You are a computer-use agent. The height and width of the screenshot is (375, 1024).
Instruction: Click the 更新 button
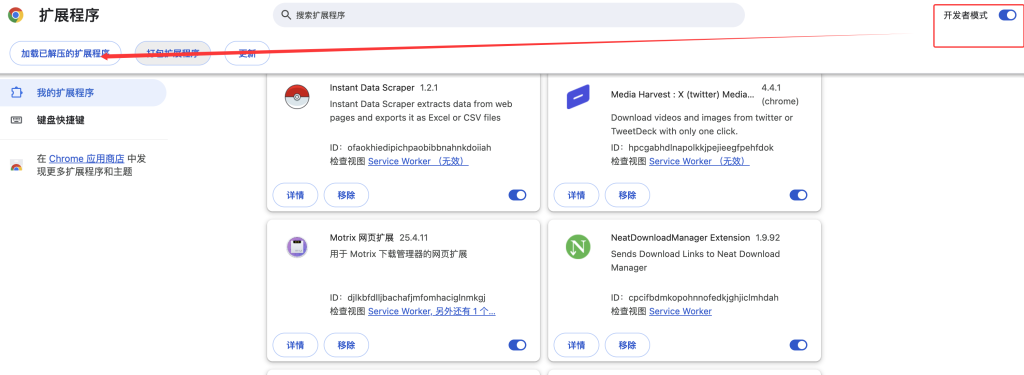point(247,54)
